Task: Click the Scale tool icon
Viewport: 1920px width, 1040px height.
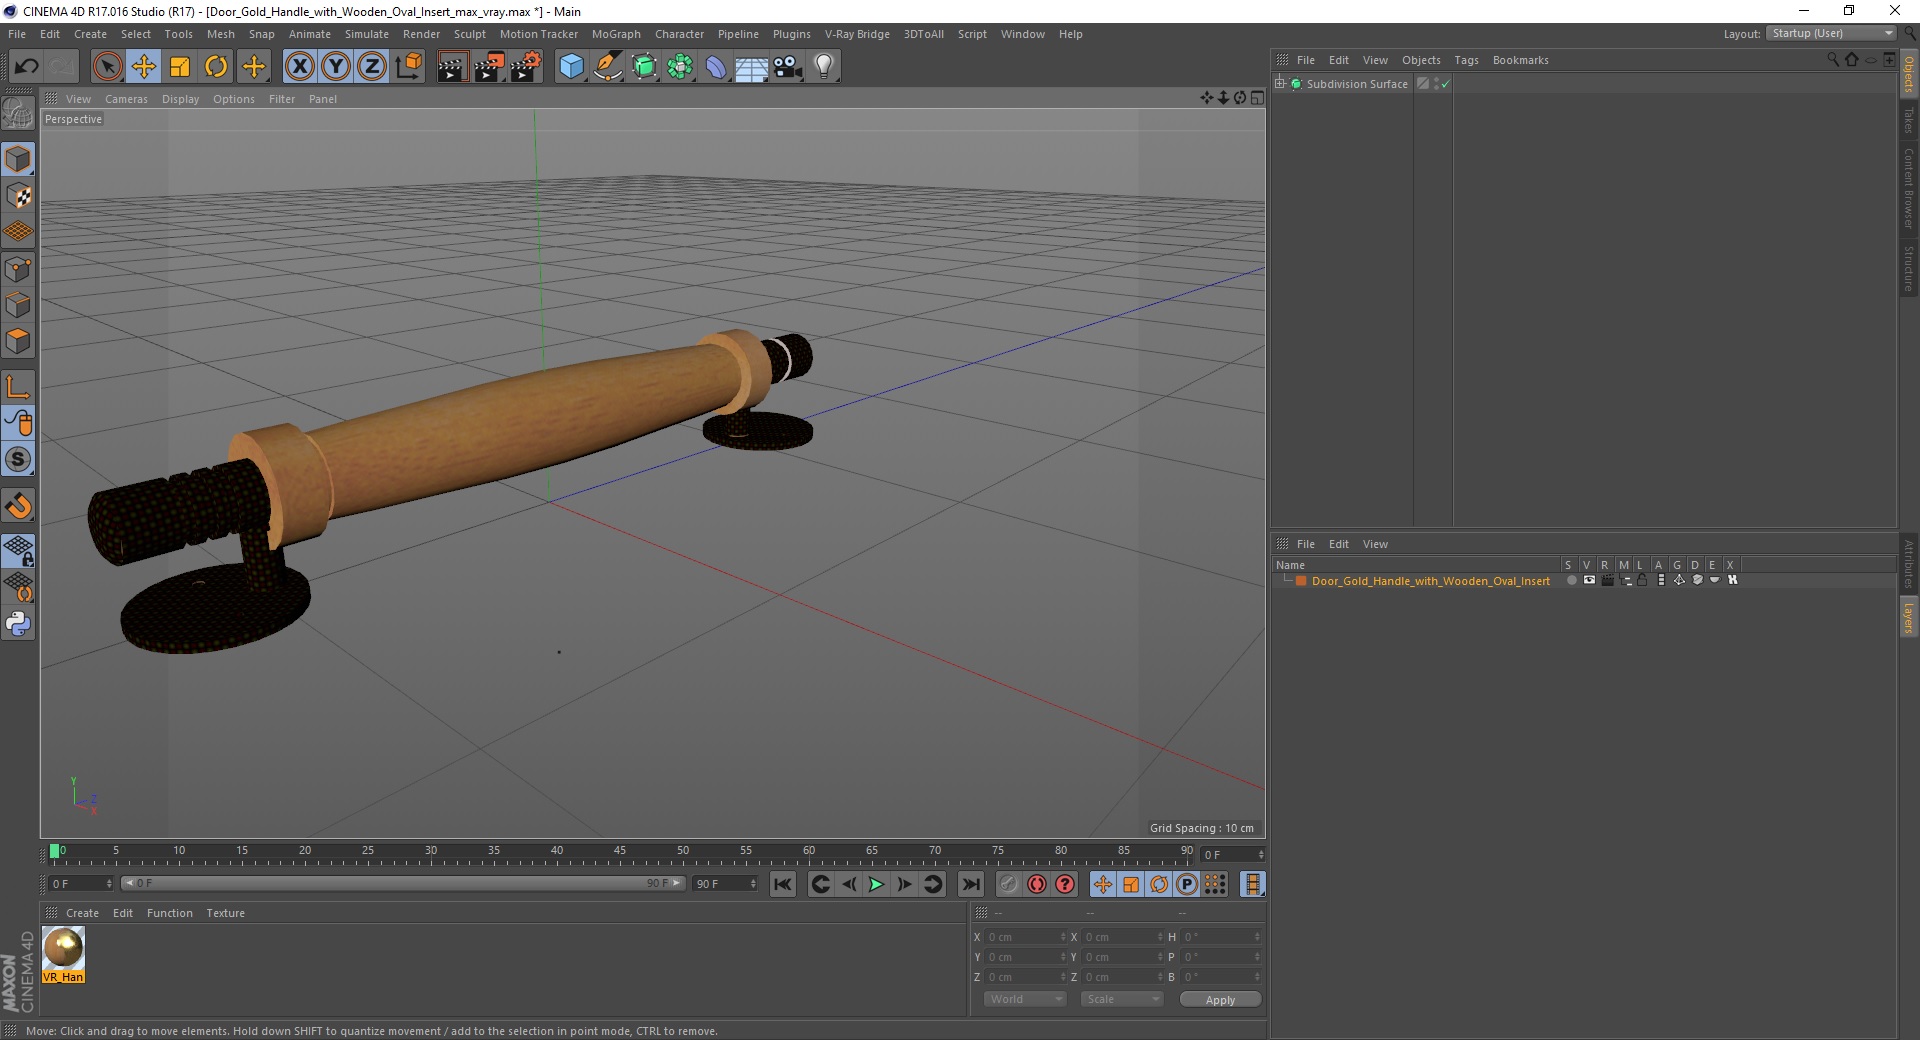Action: click(180, 67)
